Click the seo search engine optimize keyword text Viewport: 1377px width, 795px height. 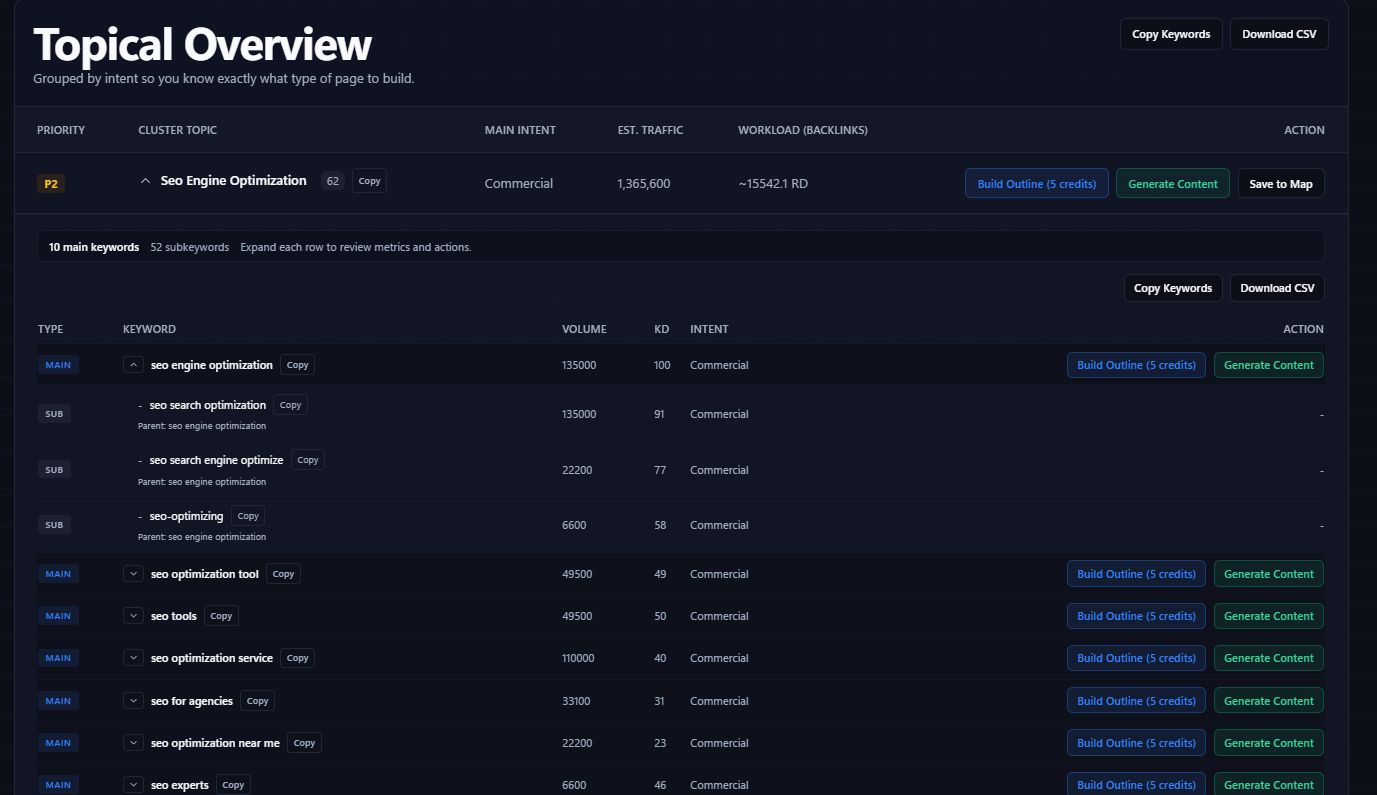click(216, 460)
